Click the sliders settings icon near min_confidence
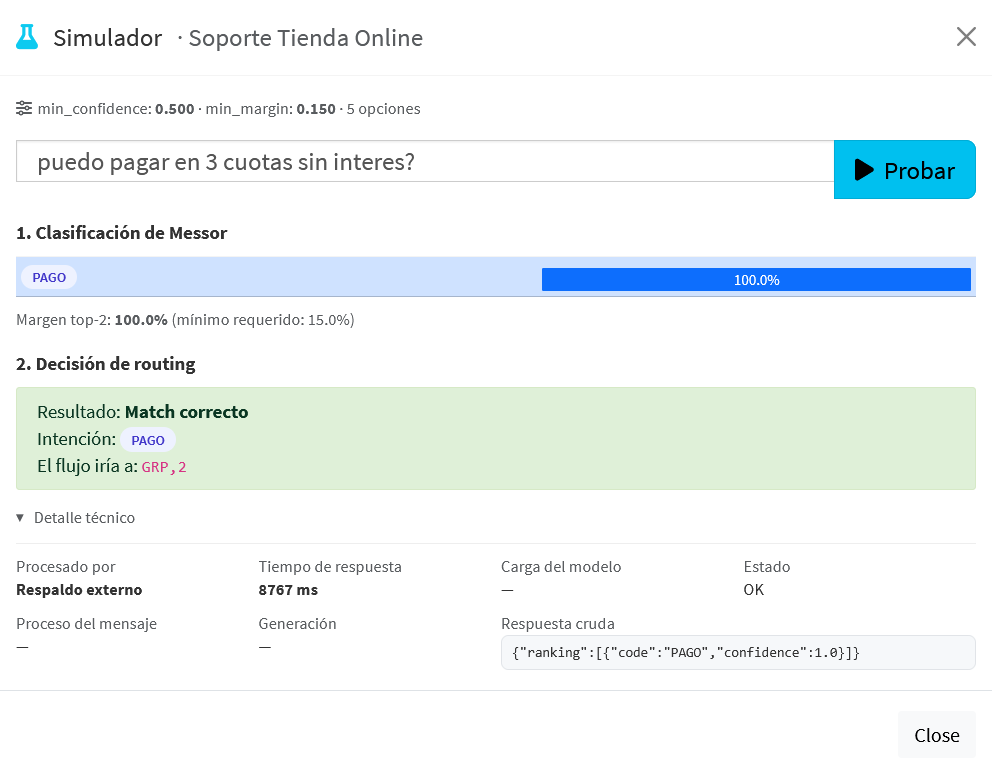Screen dimensions: 992x773 coord(24,109)
